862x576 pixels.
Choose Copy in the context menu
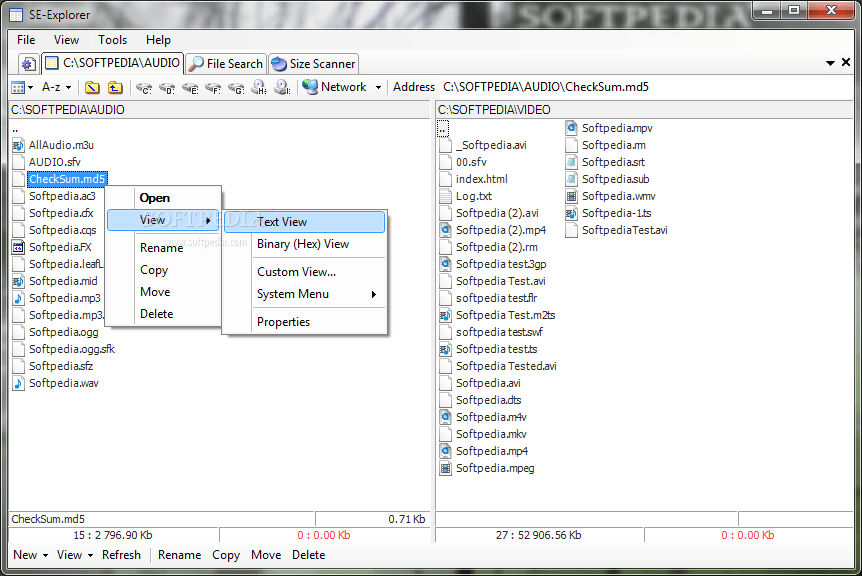[154, 270]
